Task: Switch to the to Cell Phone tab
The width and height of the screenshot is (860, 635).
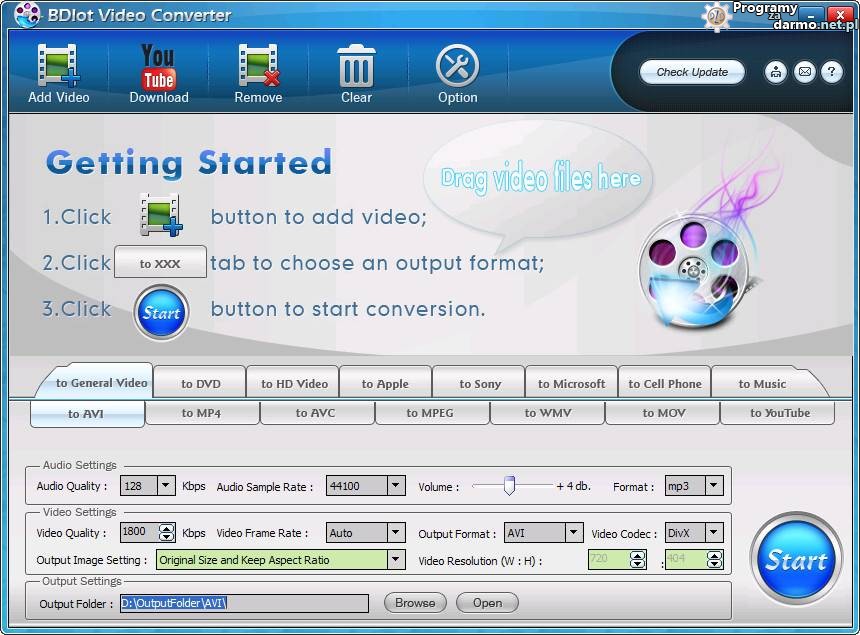Action: pyautogui.click(x=664, y=383)
